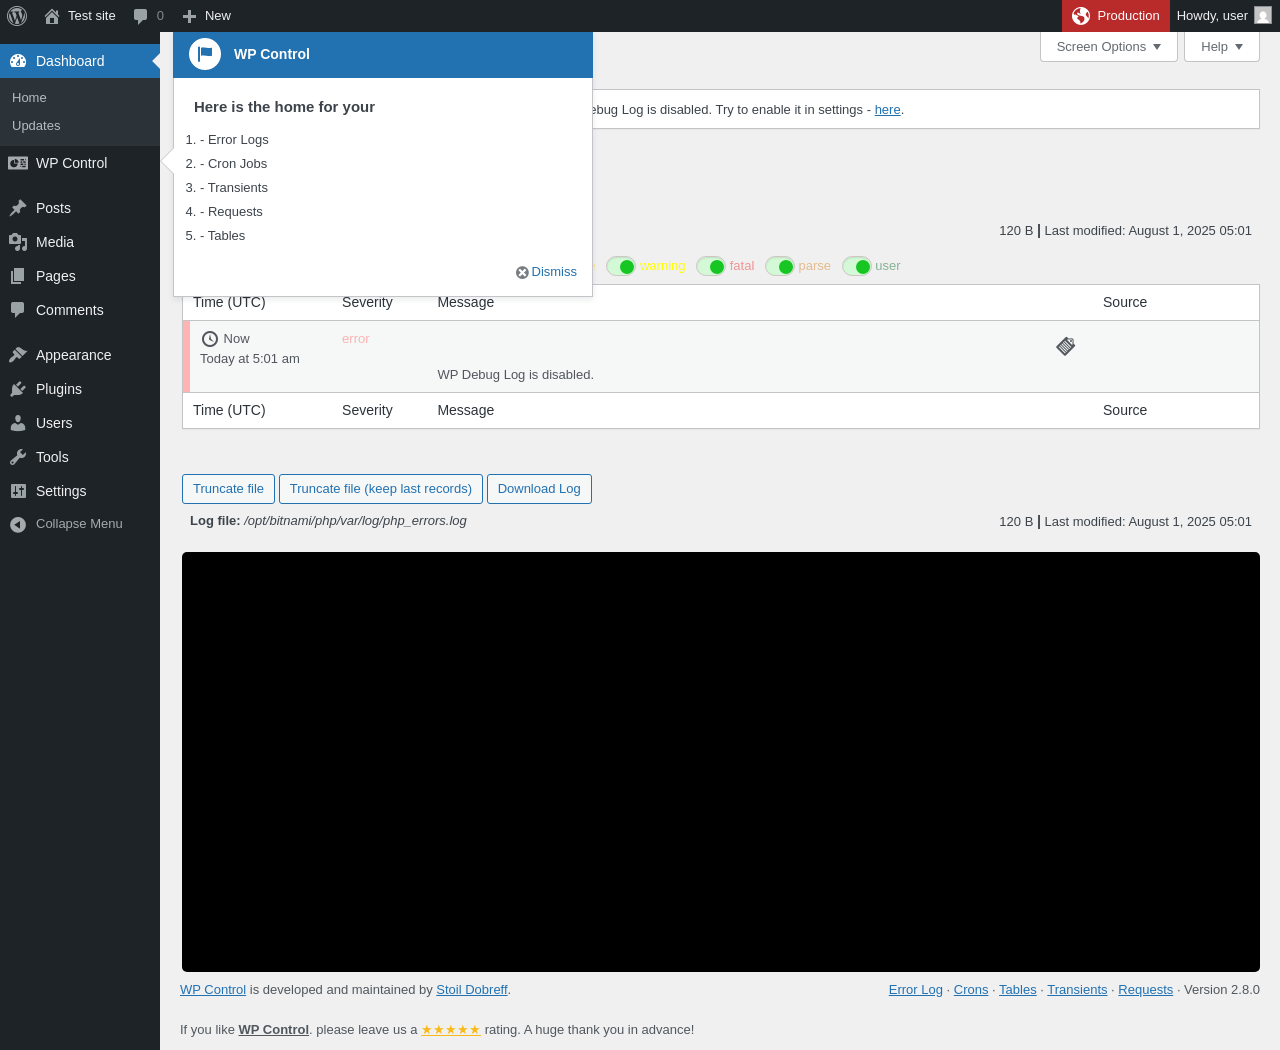The height and width of the screenshot is (1050, 1280).
Task: Open the Plugins menu
Action: pos(80,389)
